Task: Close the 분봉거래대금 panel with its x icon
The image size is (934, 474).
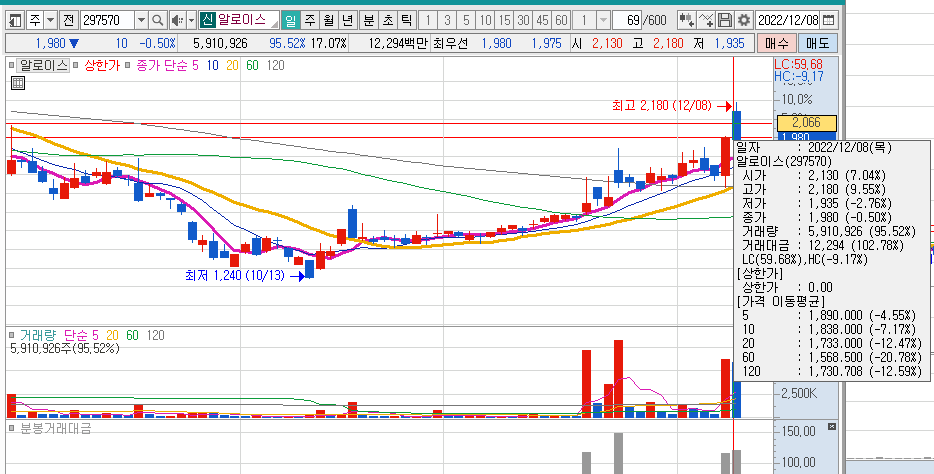Action: pos(832,426)
